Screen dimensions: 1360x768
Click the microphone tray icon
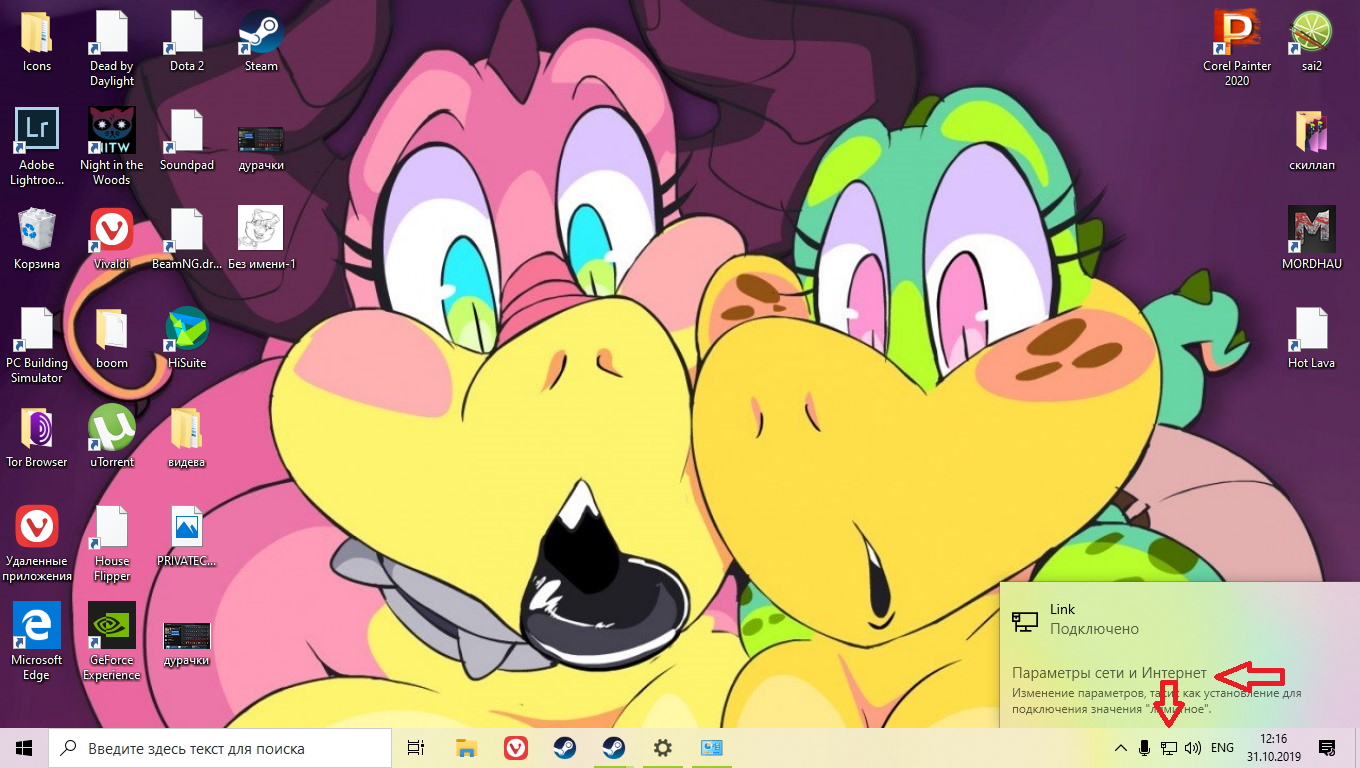point(1144,748)
